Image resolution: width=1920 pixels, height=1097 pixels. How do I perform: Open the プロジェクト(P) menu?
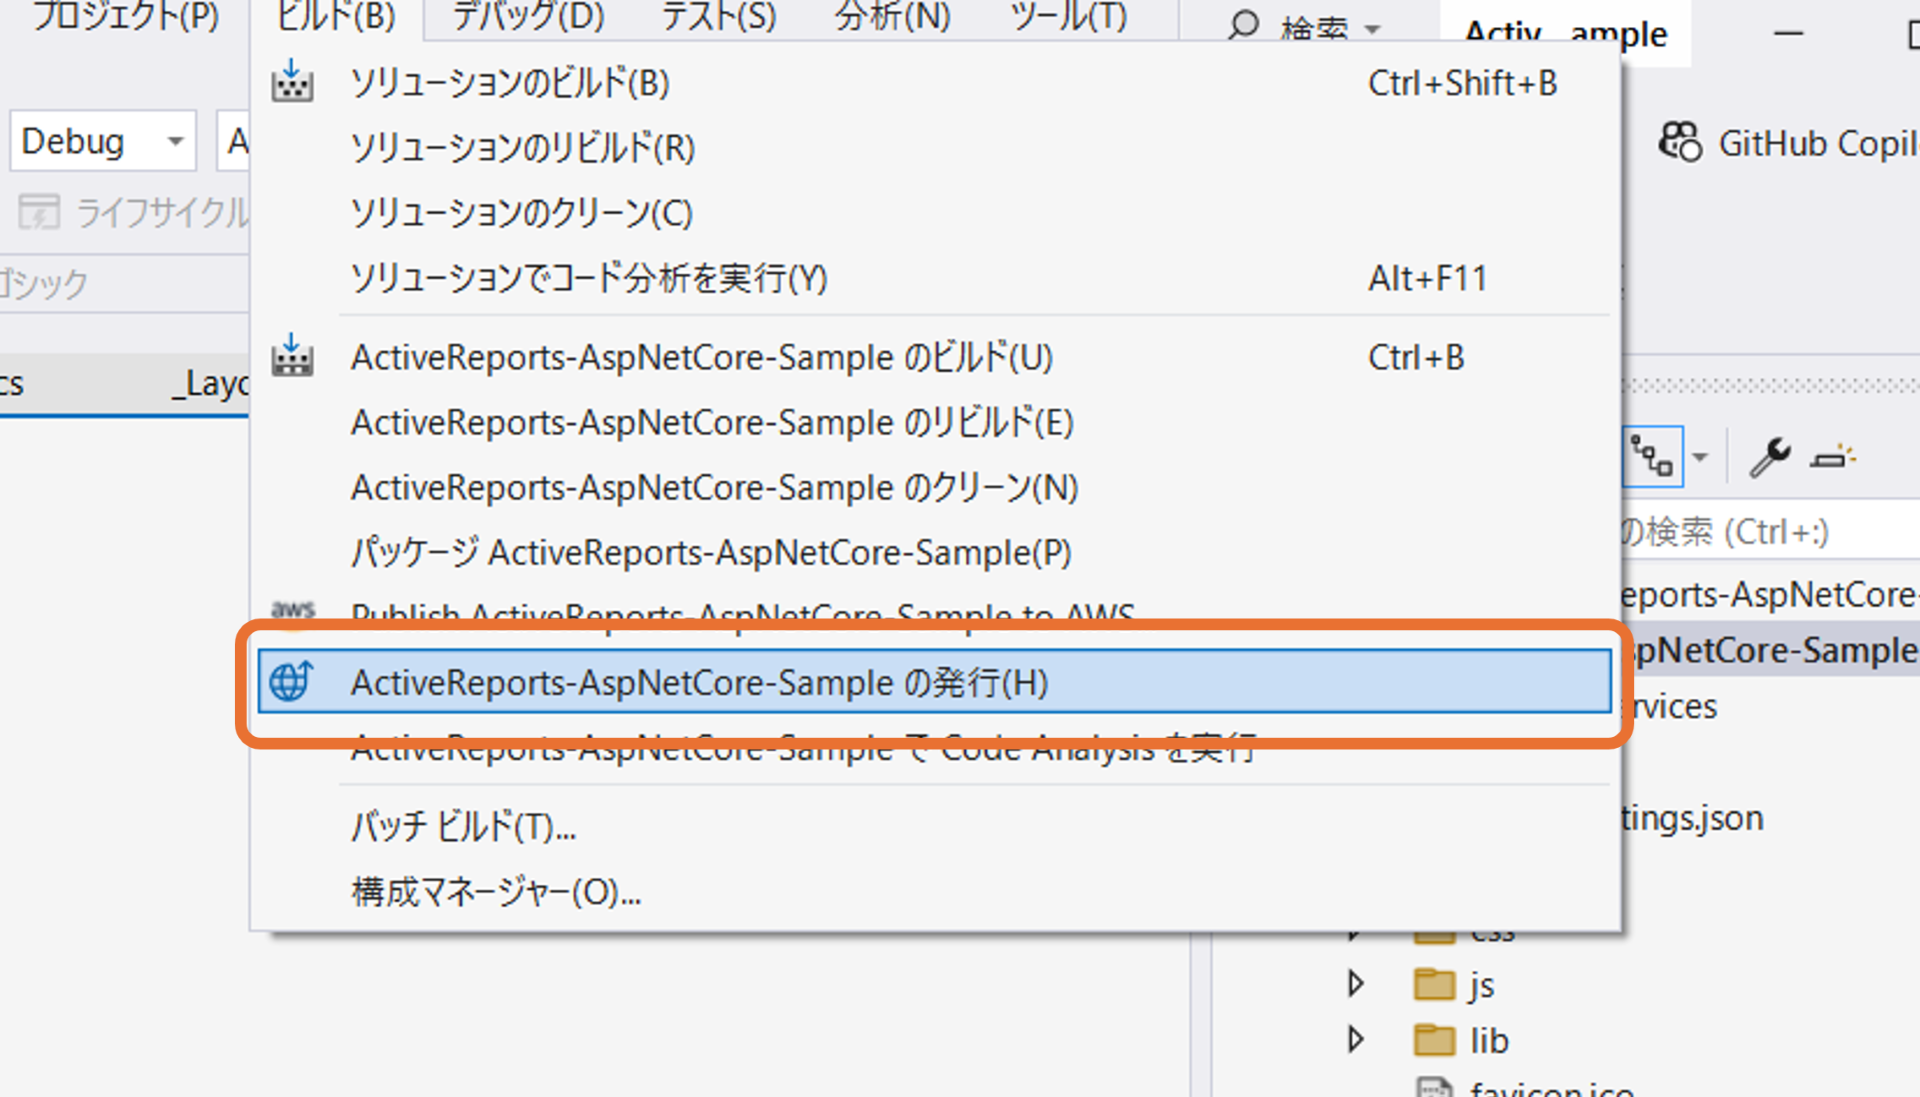pos(126,17)
